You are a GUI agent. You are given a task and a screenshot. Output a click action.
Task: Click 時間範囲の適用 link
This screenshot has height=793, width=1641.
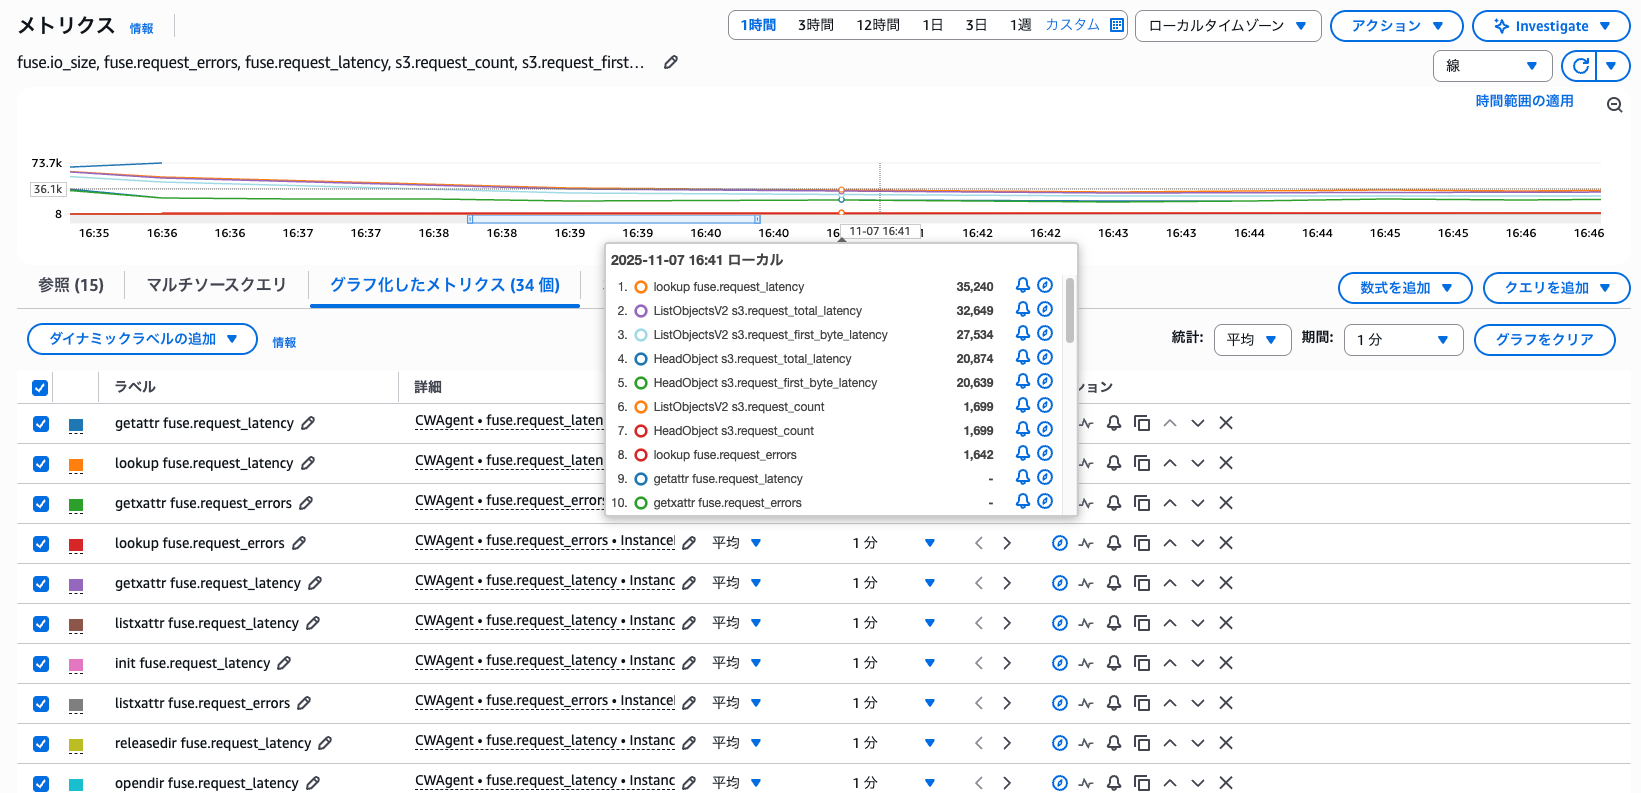[1524, 101]
